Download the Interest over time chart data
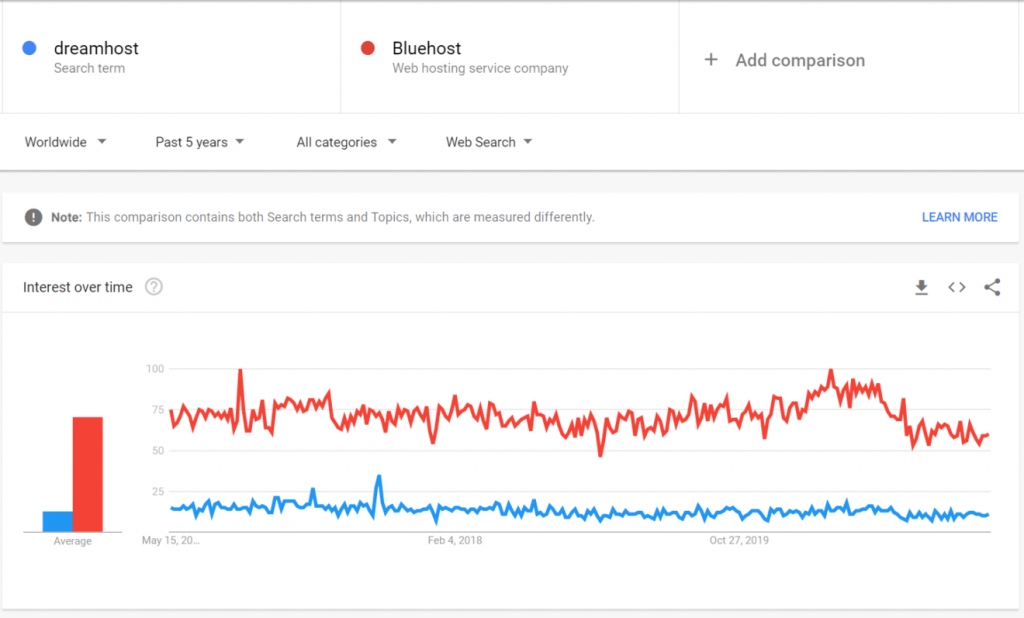The width and height of the screenshot is (1024, 618). (921, 288)
